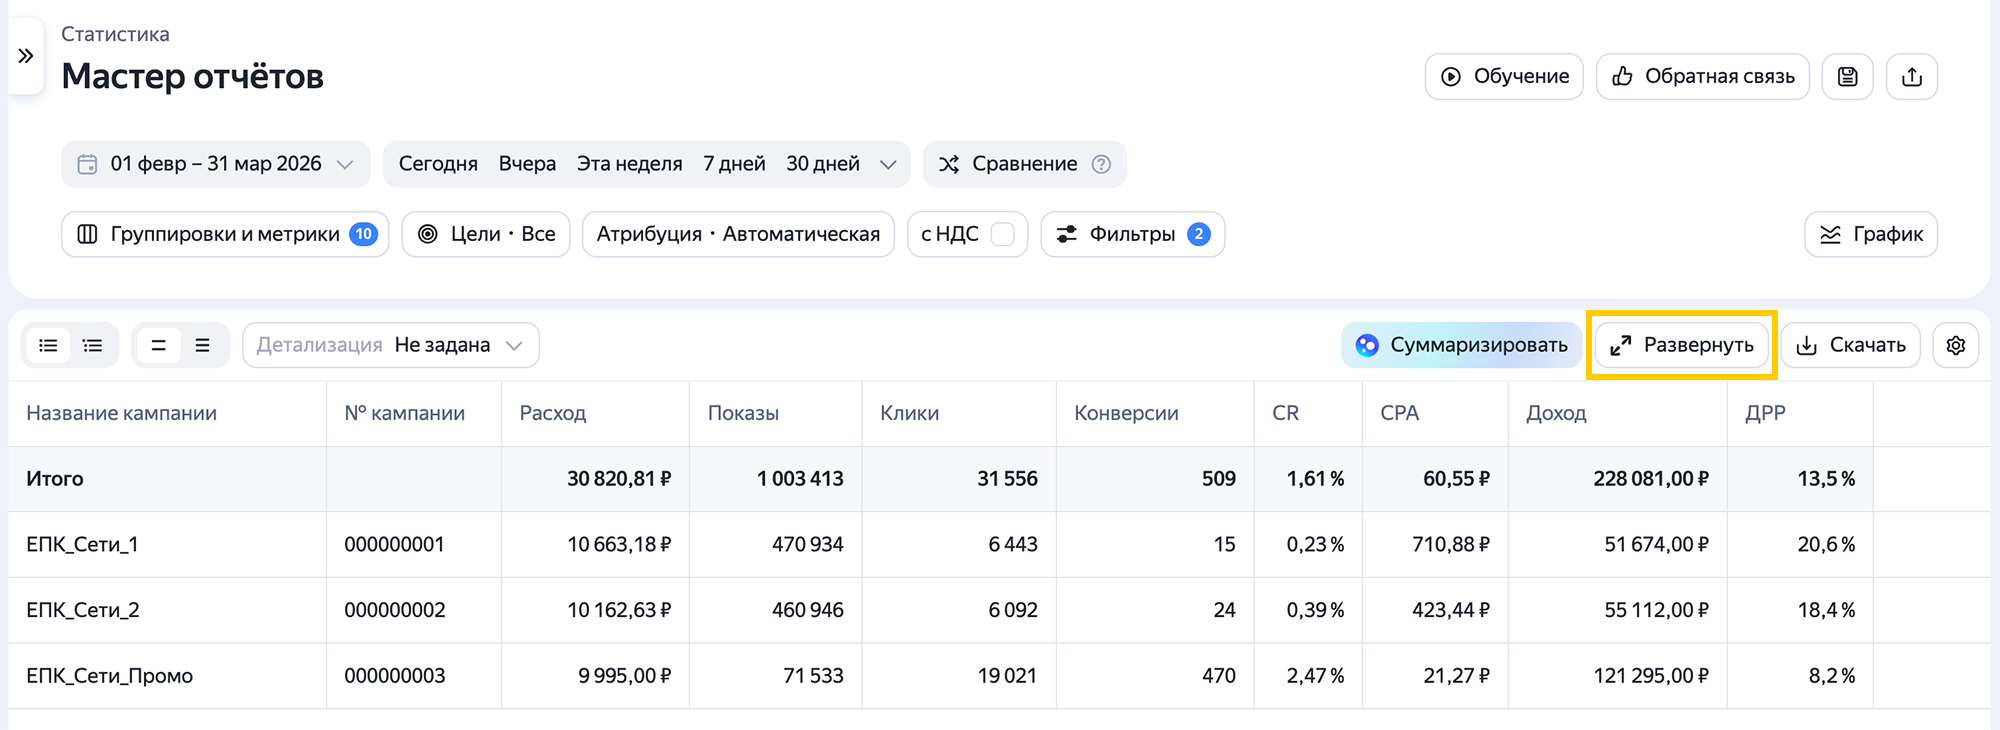Click Развернуть to expand the table
The height and width of the screenshot is (730, 2000).
tap(1681, 345)
